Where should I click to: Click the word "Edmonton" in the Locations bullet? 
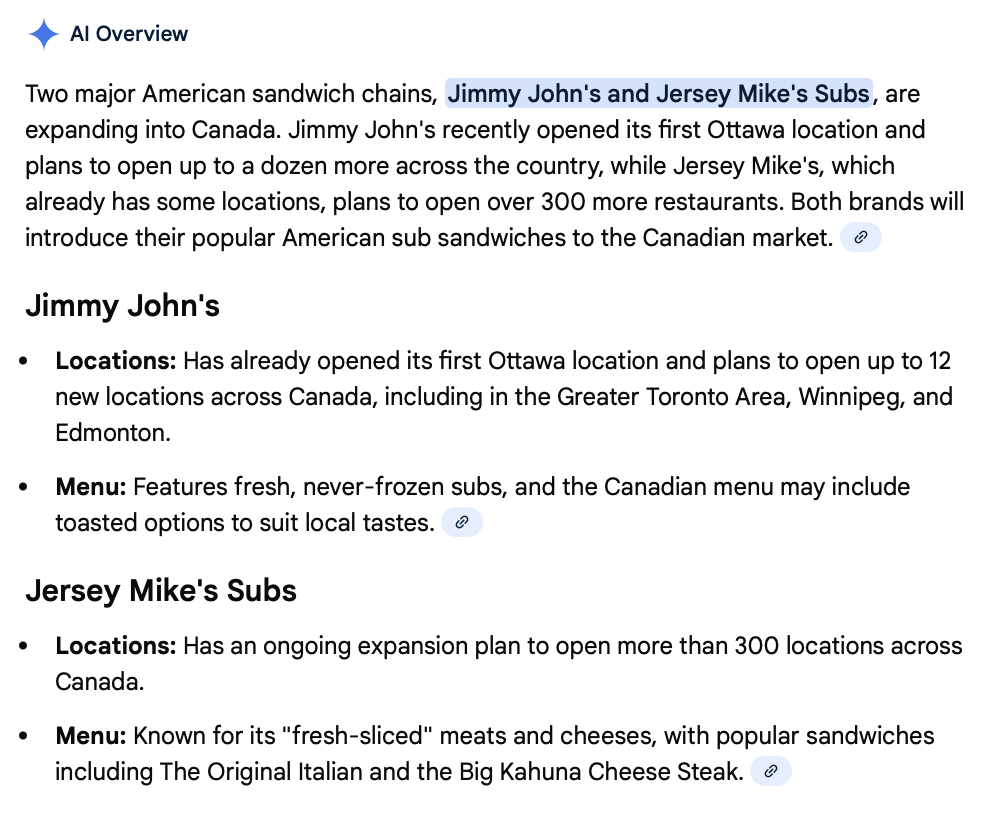110,432
